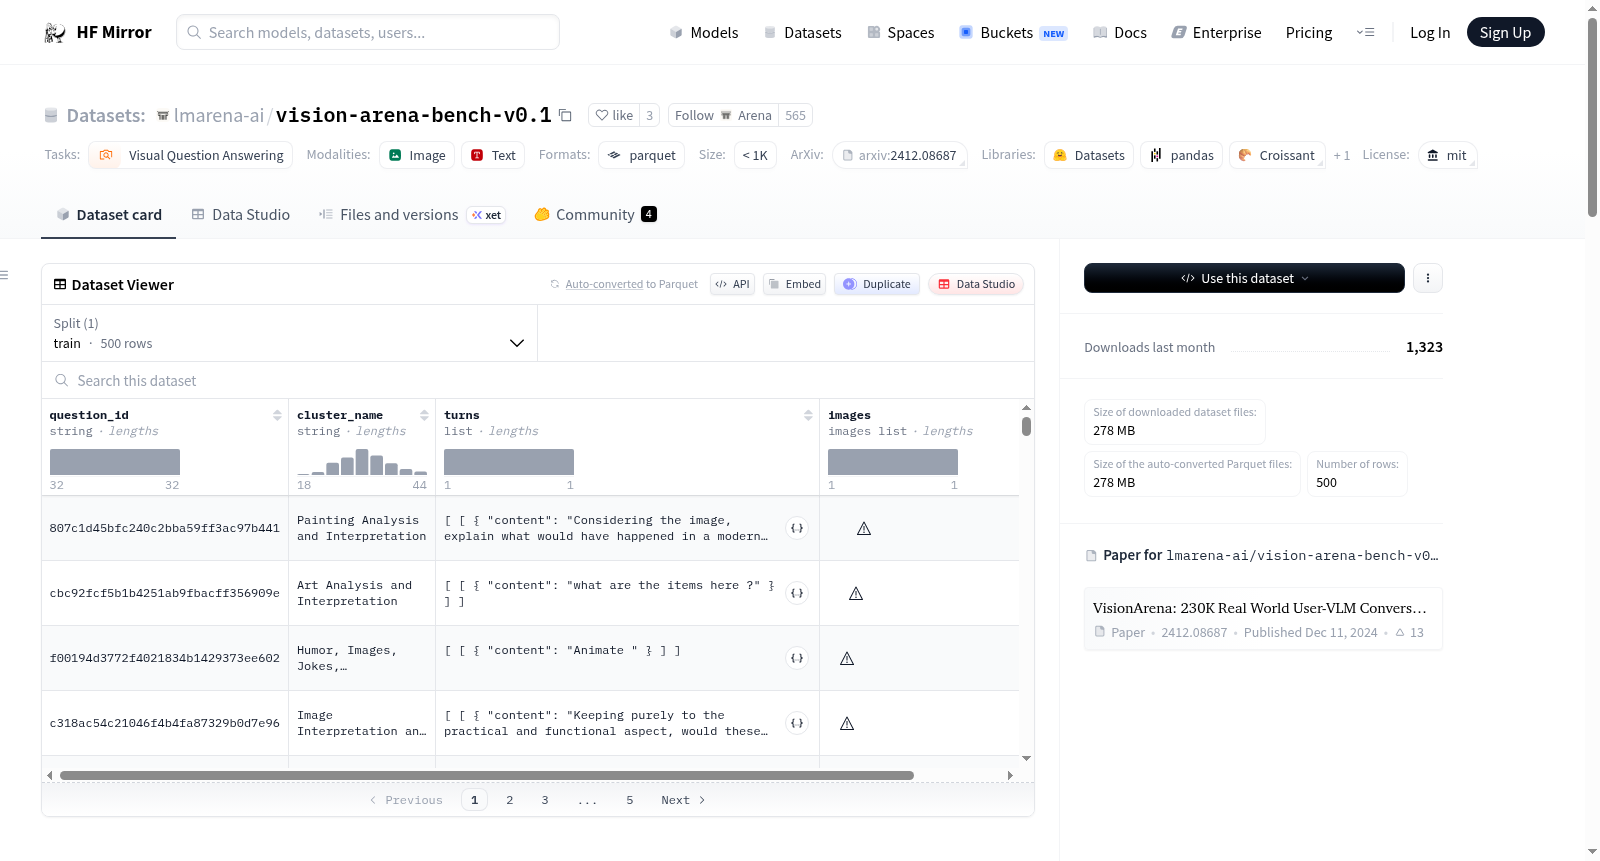
Task: Click the Log In link
Action: click(x=1430, y=32)
